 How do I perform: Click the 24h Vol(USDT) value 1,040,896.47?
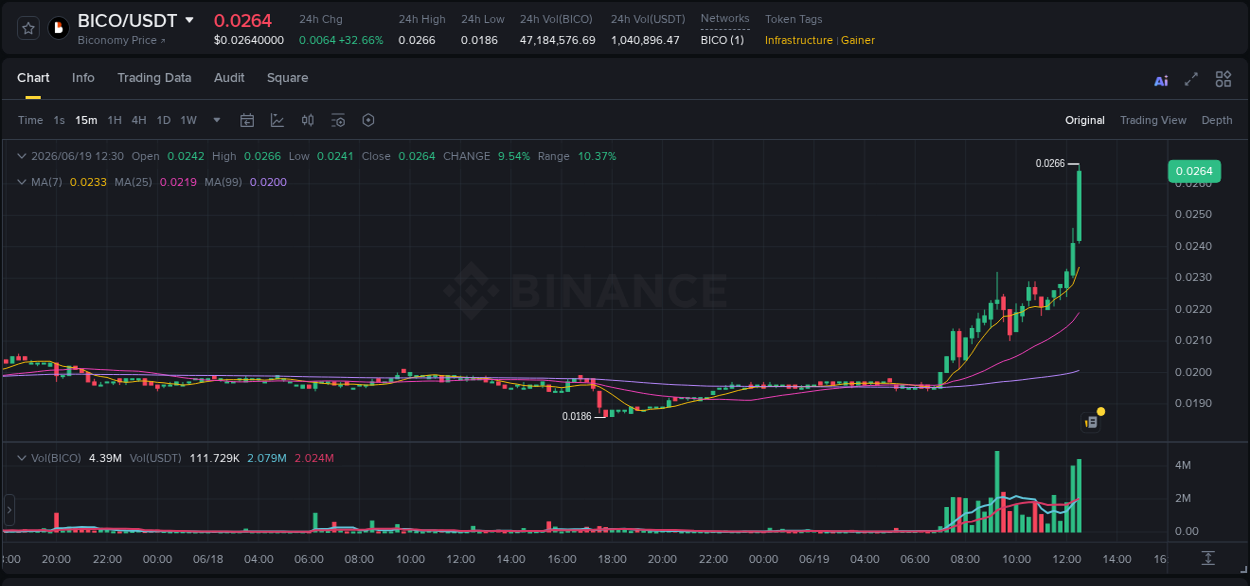point(645,40)
